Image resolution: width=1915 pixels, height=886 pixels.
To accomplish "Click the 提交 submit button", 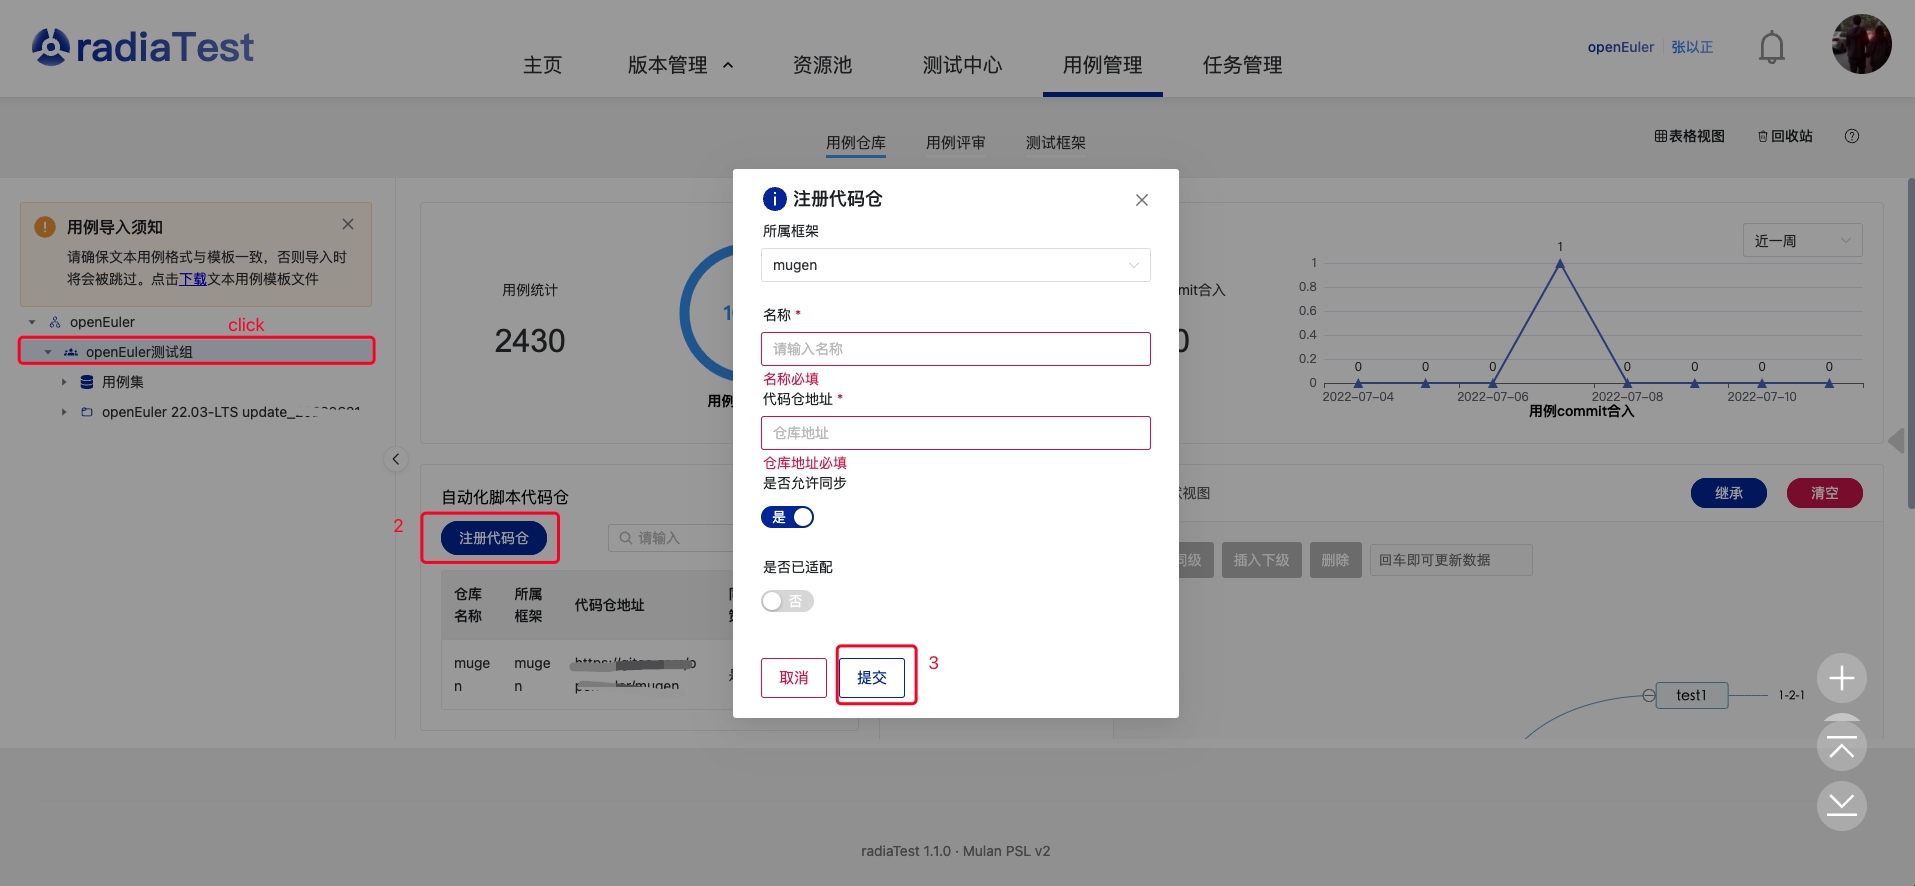I will point(871,678).
